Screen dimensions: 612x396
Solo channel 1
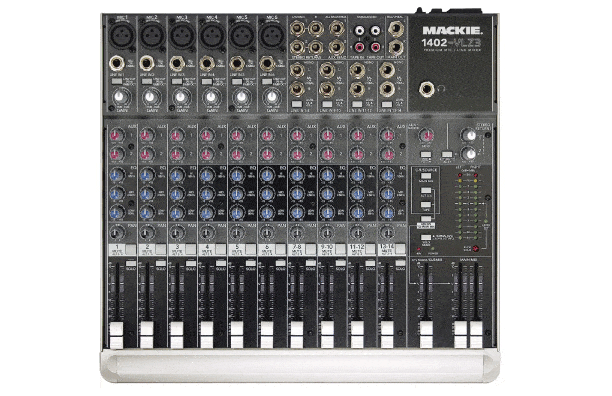131,263
